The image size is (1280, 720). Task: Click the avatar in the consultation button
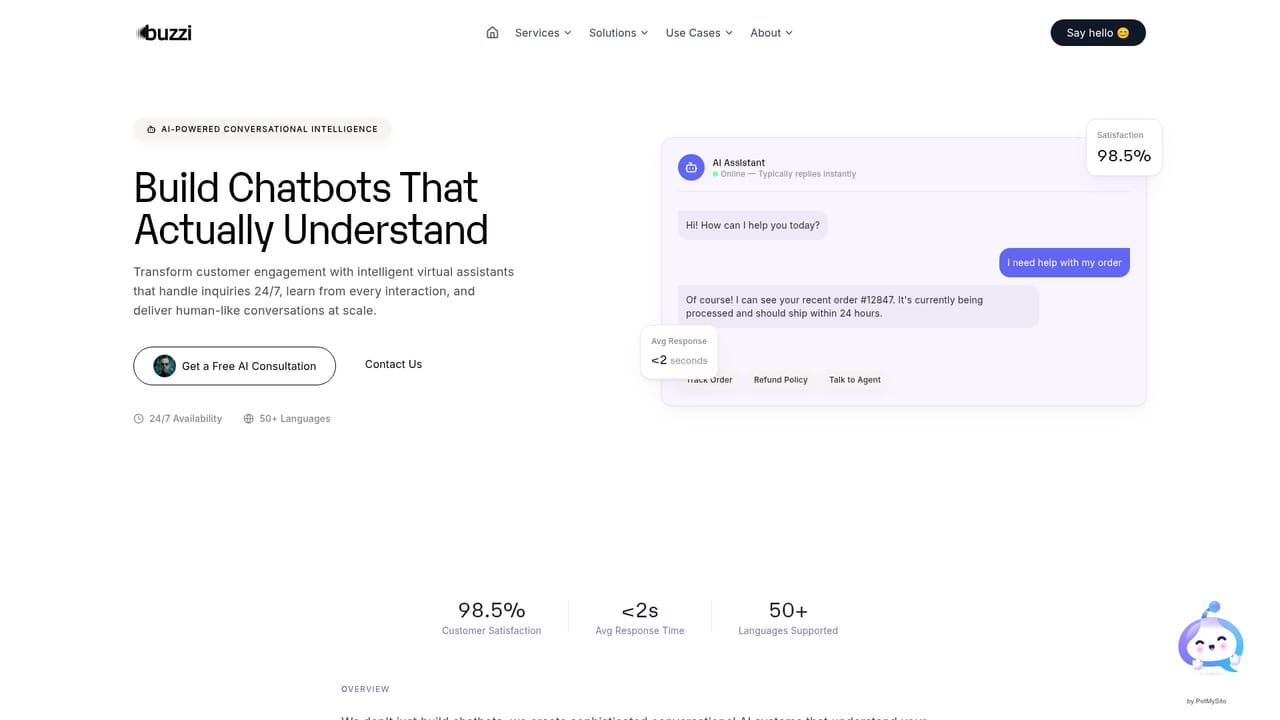click(x=165, y=366)
